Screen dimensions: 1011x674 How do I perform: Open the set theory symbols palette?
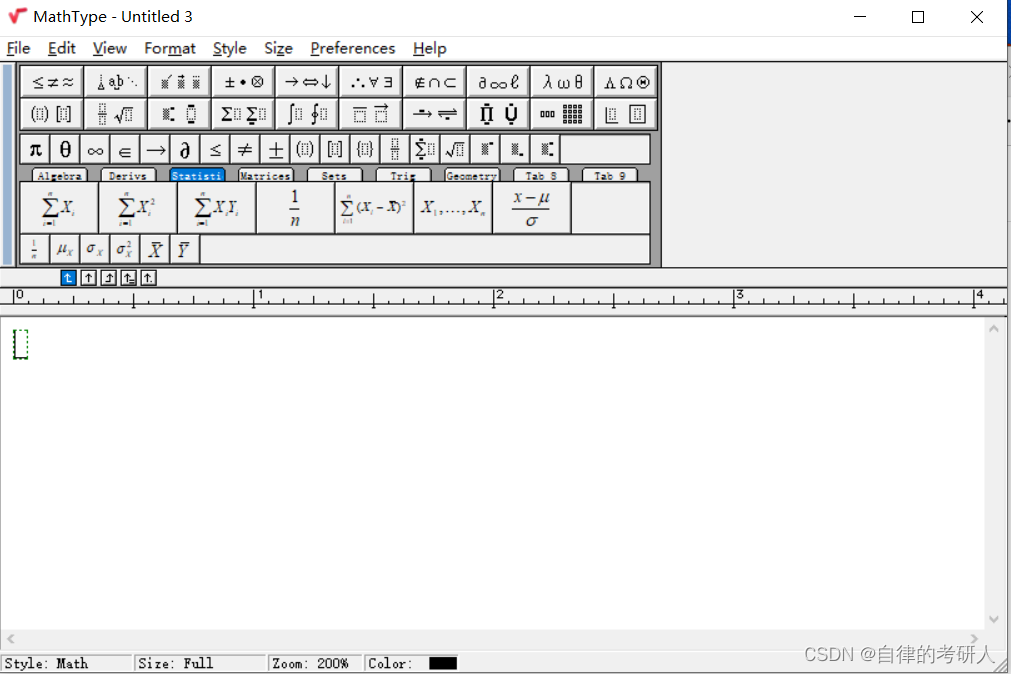pos(435,82)
